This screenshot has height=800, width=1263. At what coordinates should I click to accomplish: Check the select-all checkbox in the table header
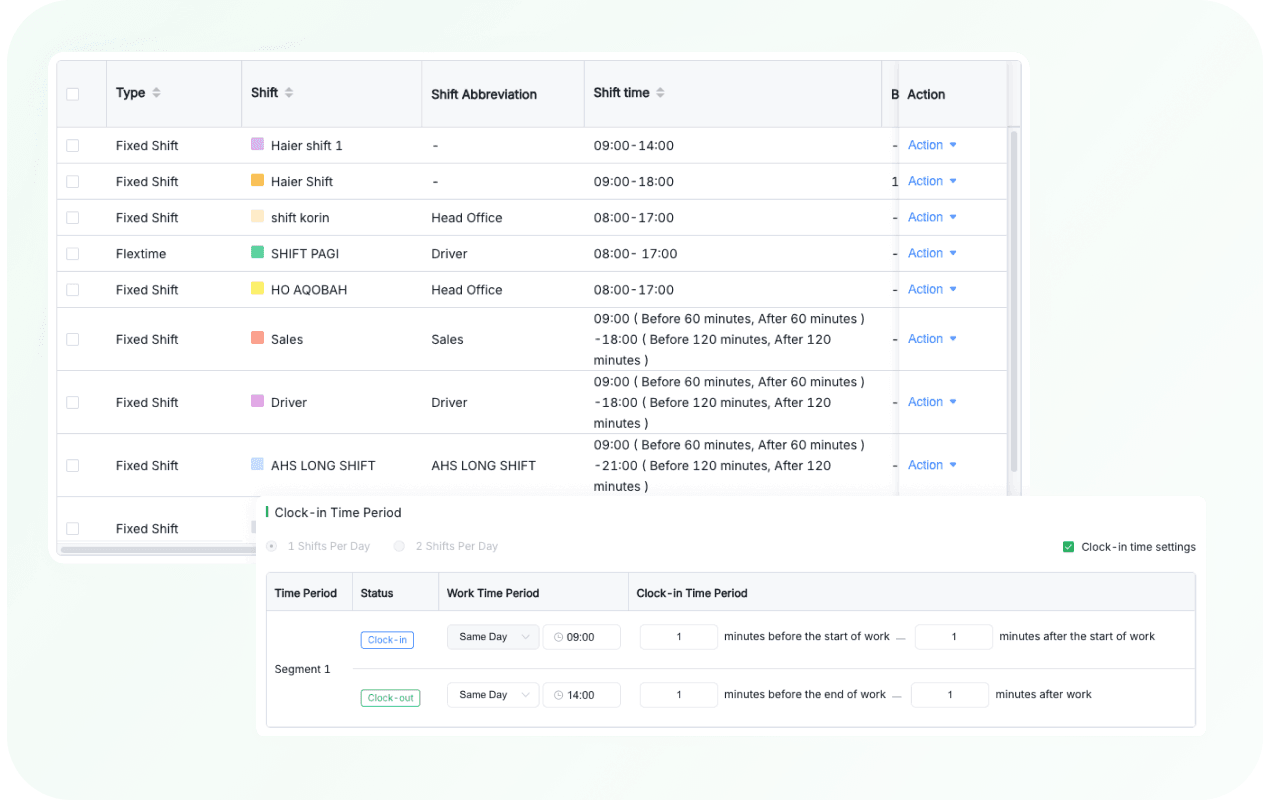coord(72,92)
